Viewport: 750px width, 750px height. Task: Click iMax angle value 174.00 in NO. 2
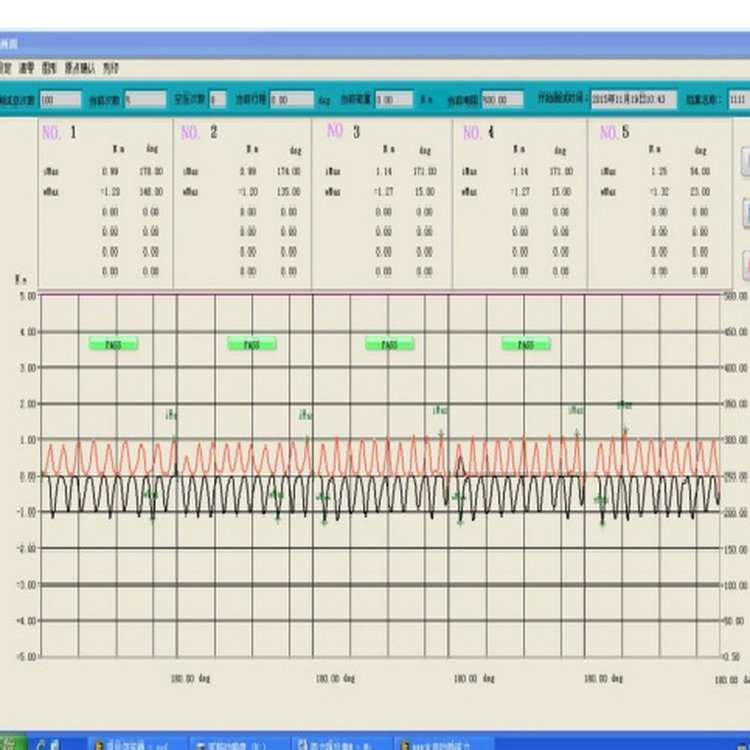click(x=289, y=171)
